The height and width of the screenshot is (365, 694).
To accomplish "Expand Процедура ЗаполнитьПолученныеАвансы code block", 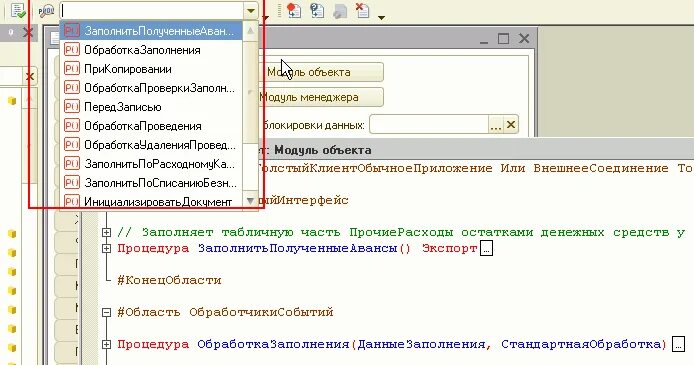I will click(x=106, y=249).
